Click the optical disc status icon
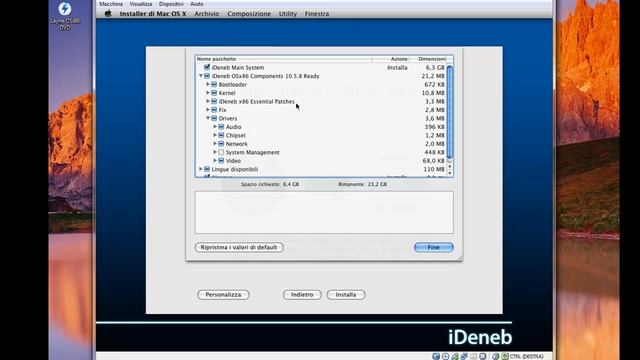This screenshot has height=360, width=640. (445, 356)
